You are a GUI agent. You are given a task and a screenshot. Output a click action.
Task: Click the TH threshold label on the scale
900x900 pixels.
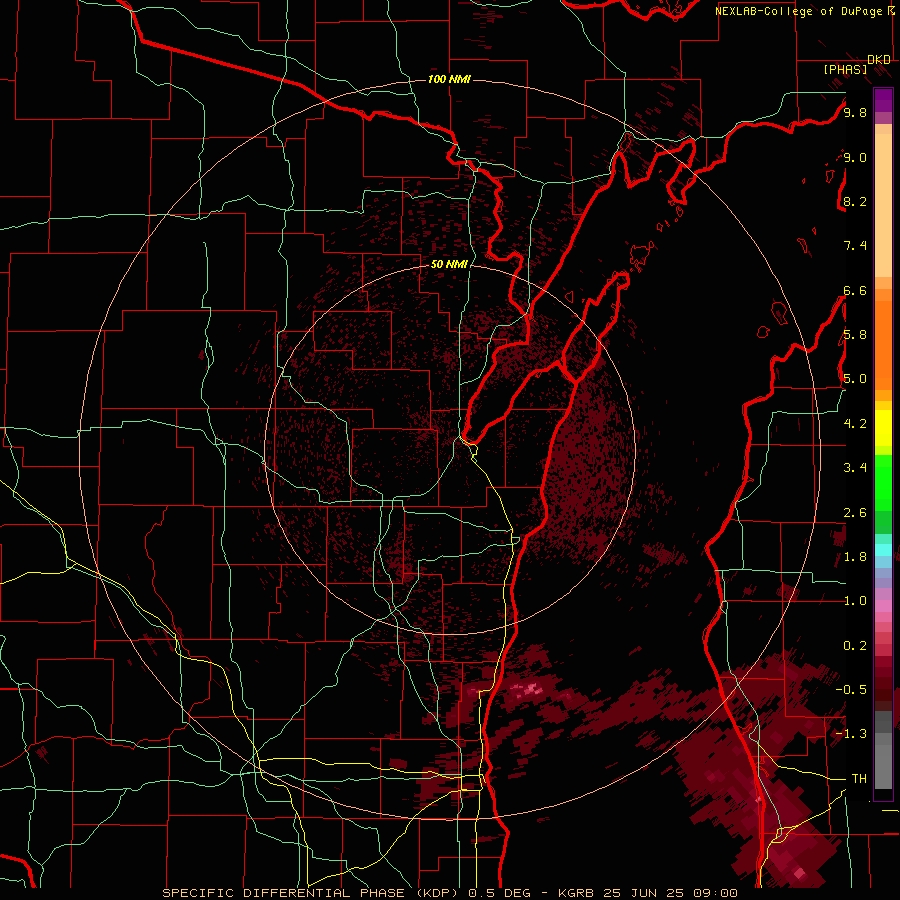859,779
